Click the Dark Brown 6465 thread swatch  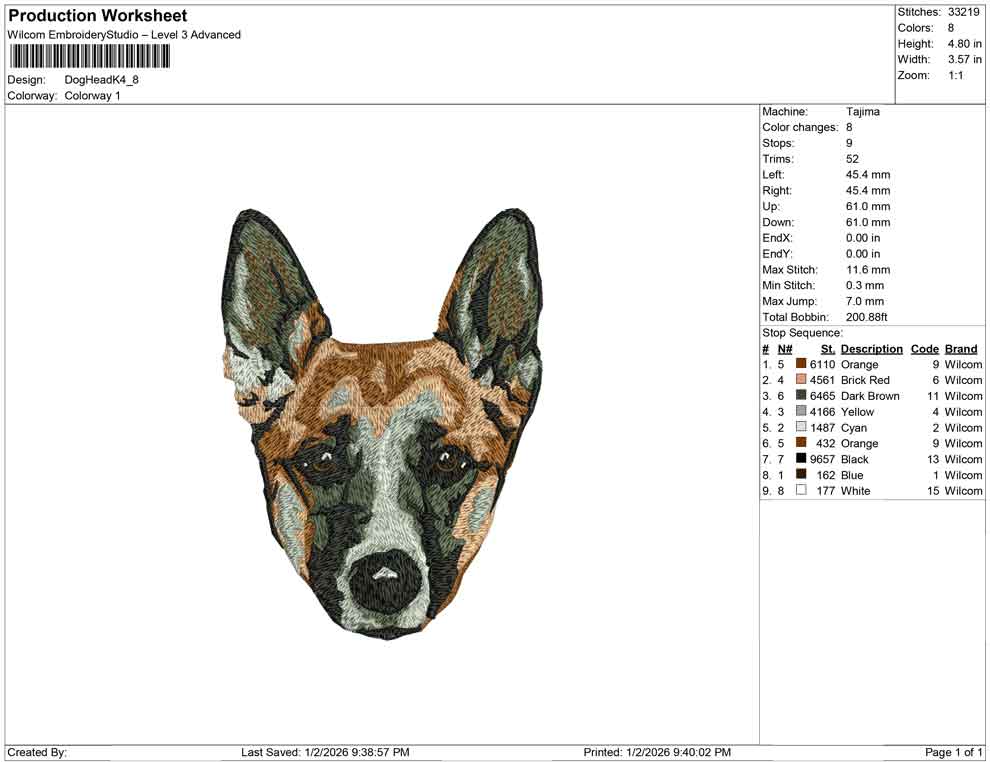pyautogui.click(x=800, y=396)
